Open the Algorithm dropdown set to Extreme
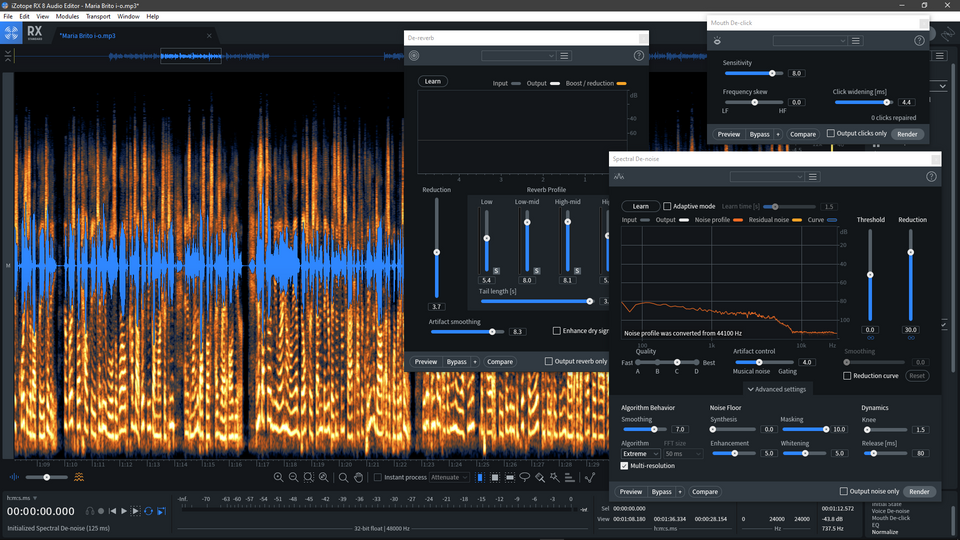The image size is (960, 540). pos(641,454)
